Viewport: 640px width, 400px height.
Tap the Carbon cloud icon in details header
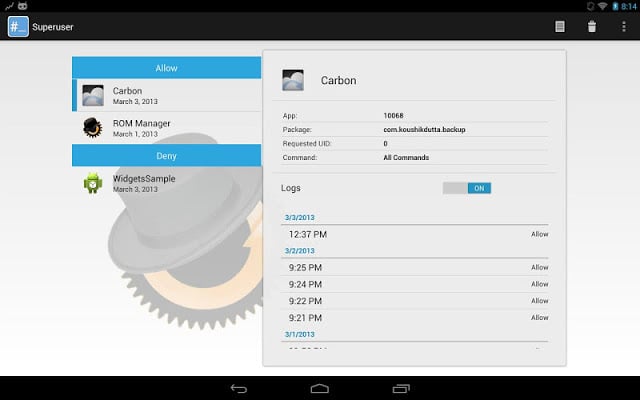294,80
